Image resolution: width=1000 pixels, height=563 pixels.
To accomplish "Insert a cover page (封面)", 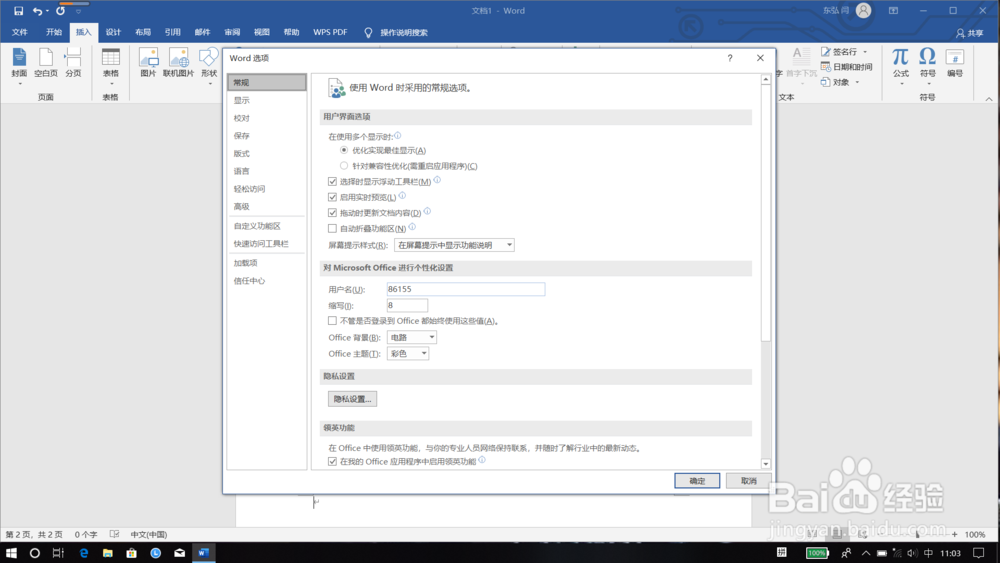I will tap(19, 64).
